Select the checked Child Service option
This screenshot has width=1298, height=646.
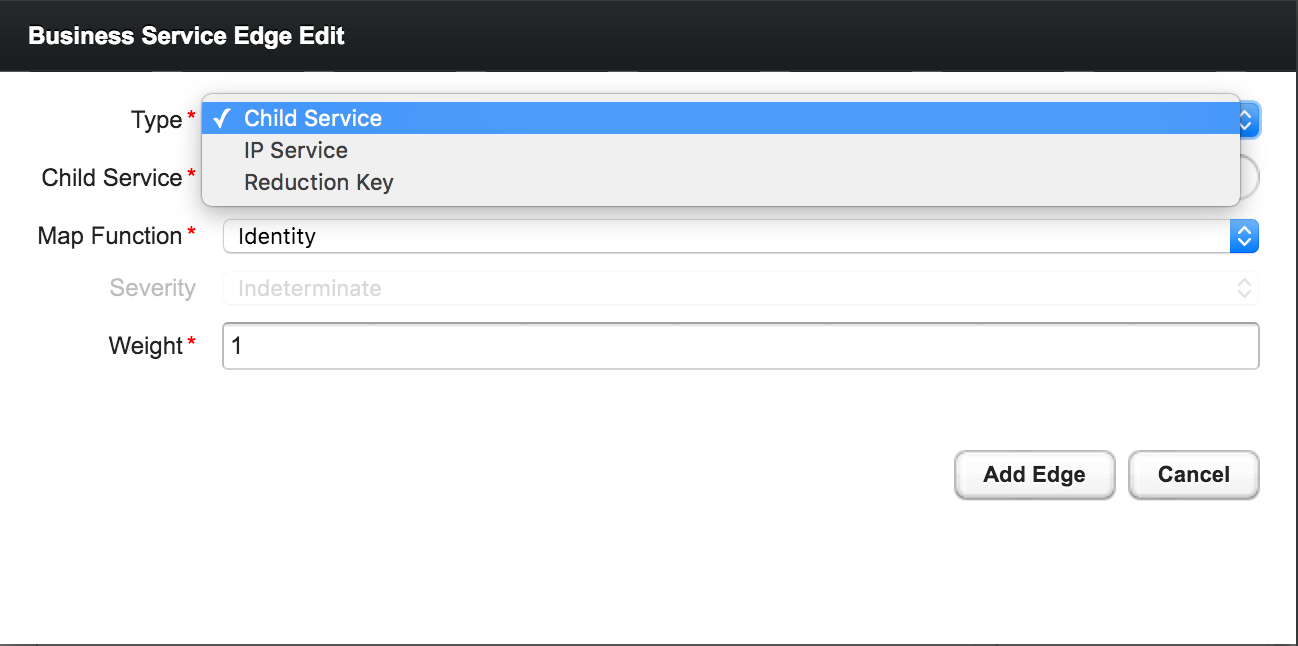(x=312, y=119)
